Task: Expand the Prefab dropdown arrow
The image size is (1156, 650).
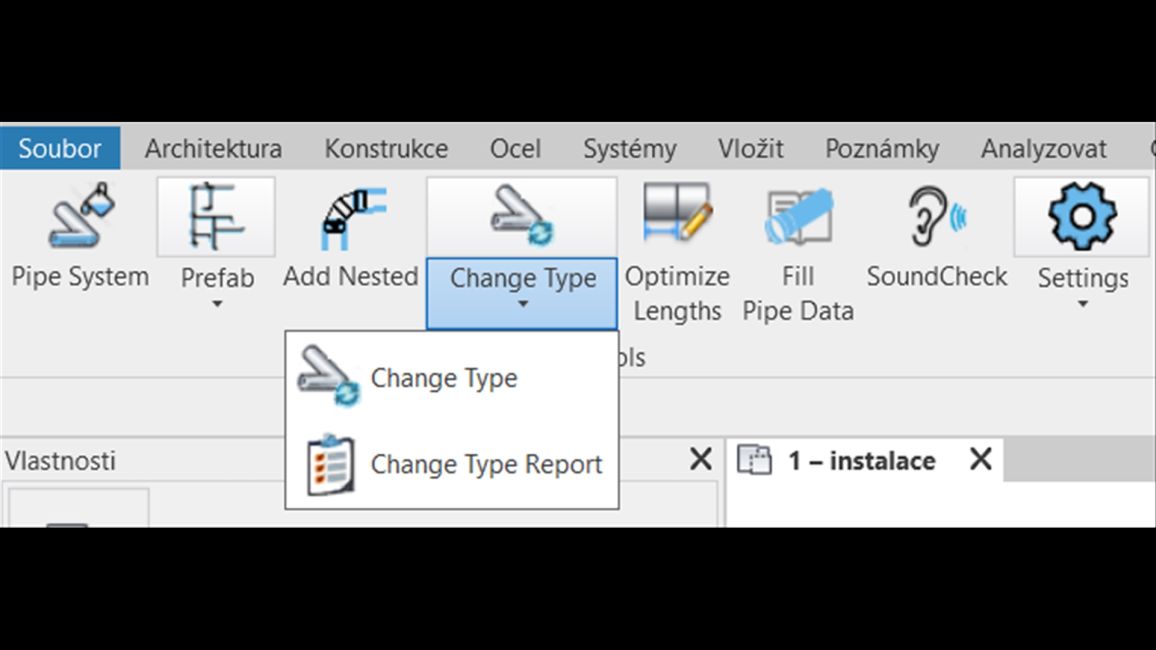Action: [x=216, y=304]
